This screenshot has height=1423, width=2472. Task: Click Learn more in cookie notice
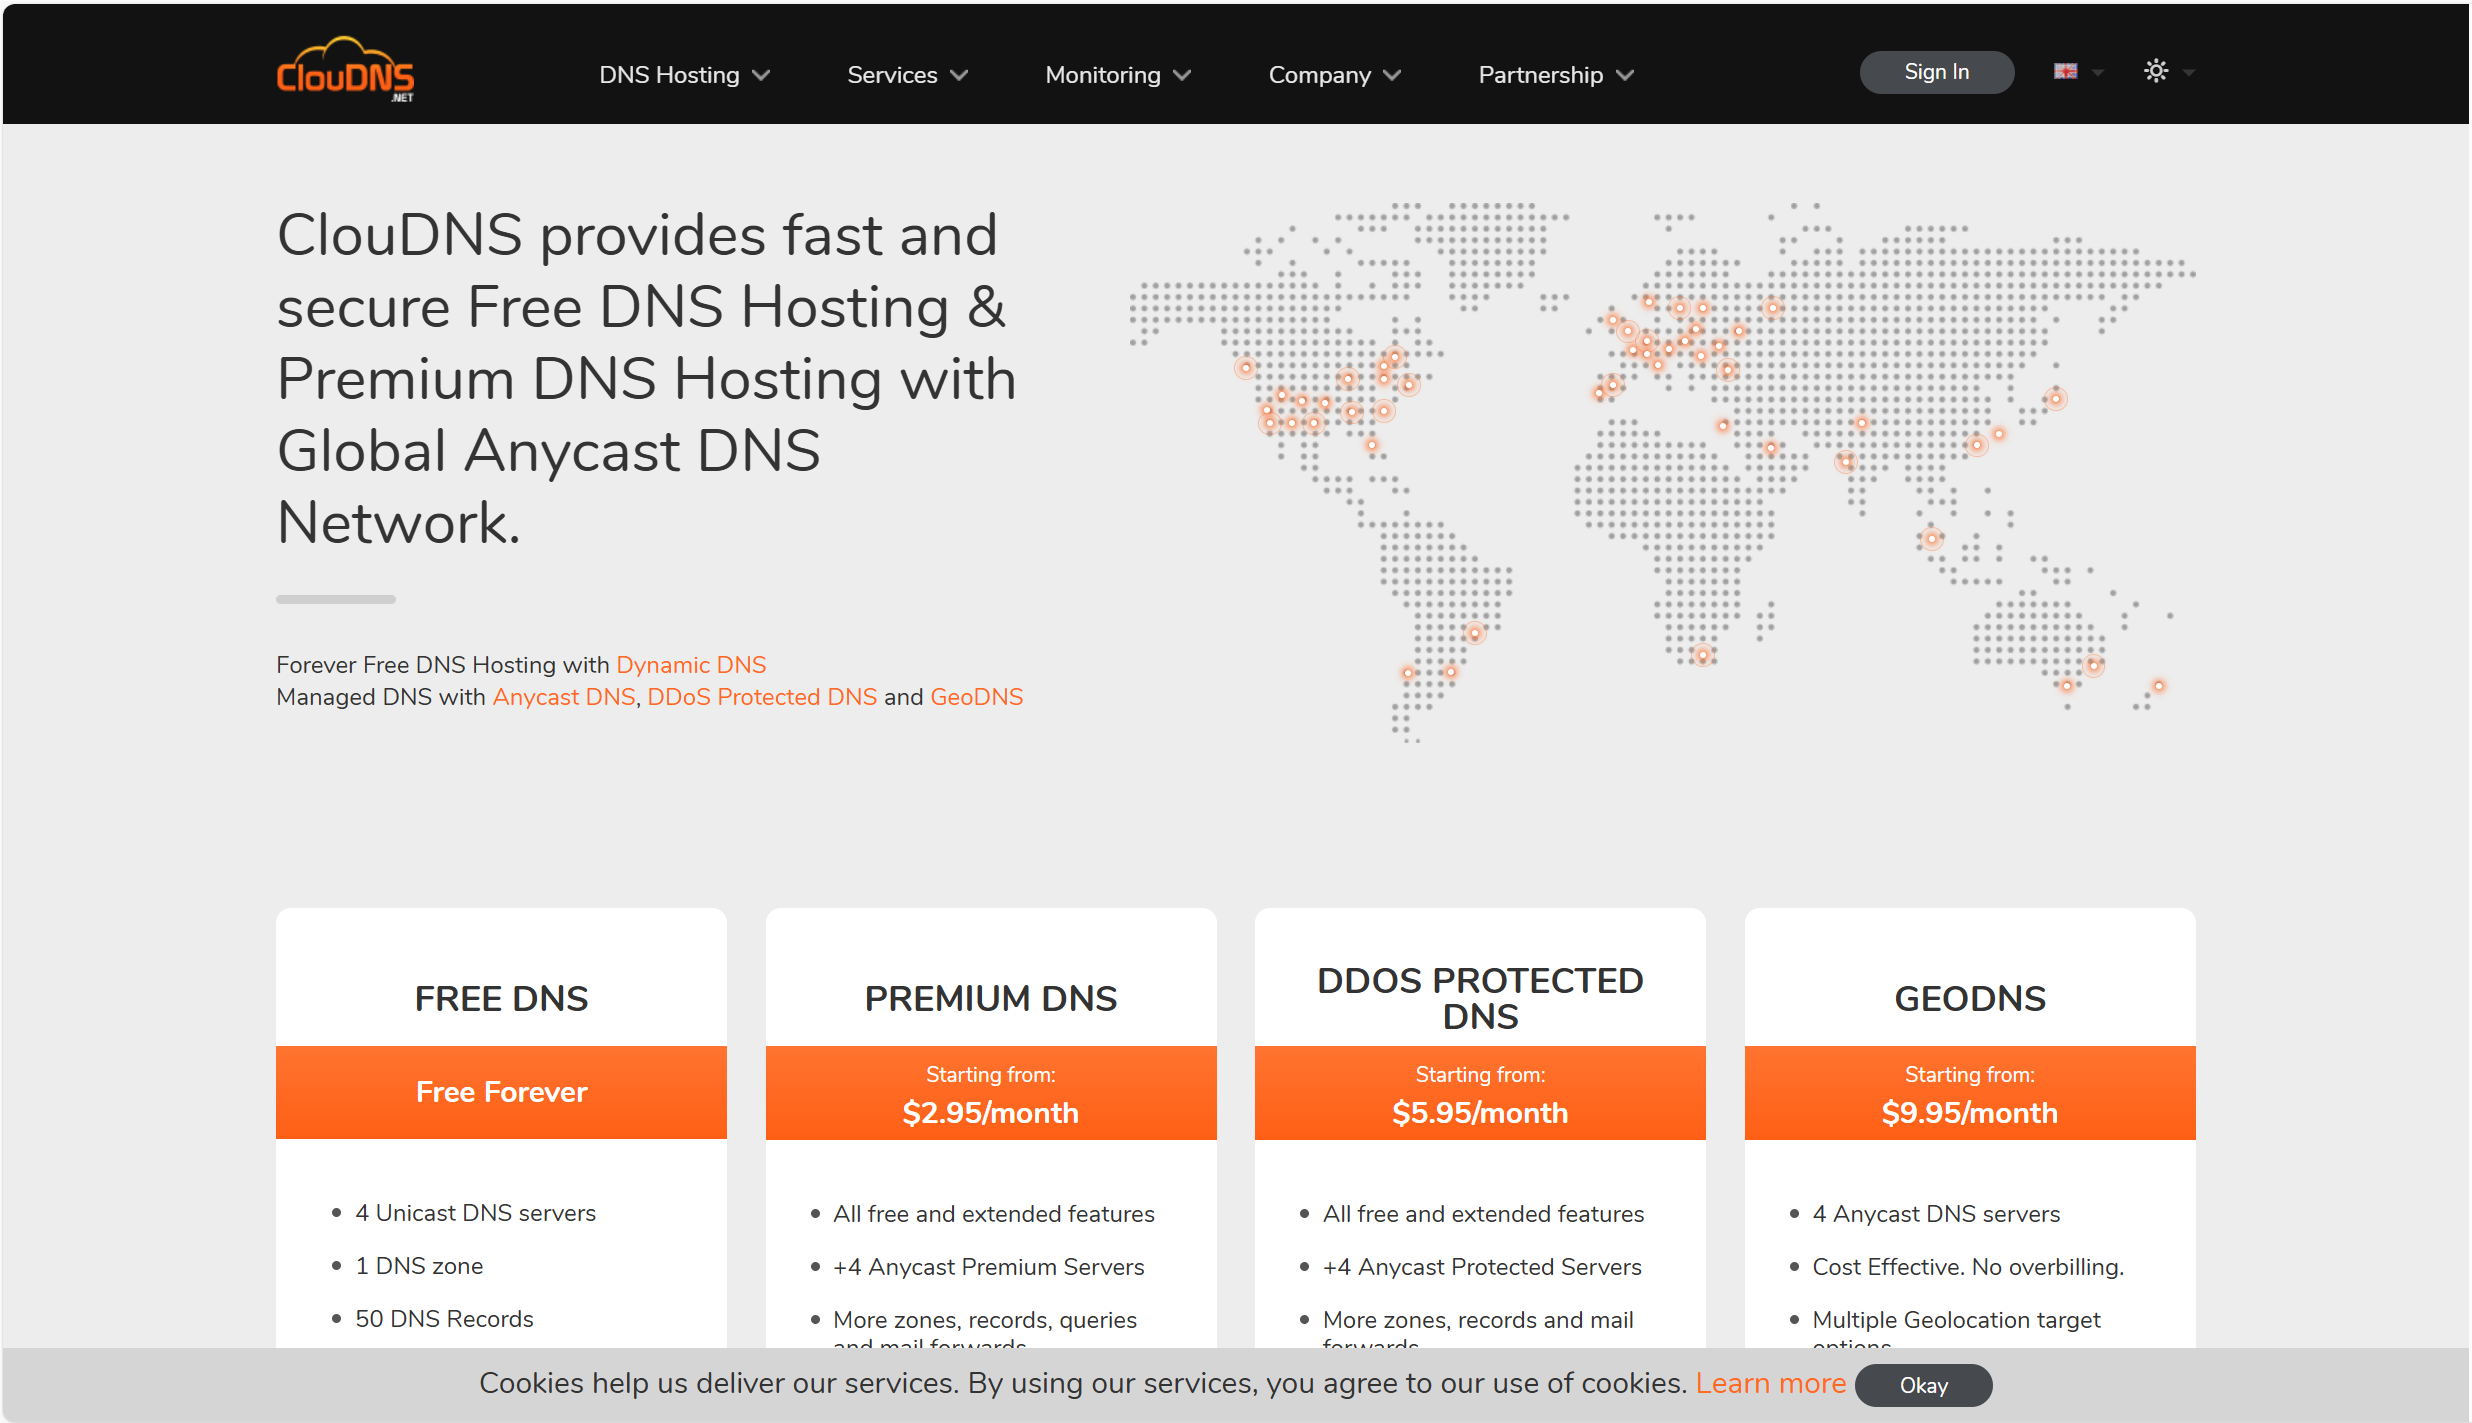tap(1771, 1383)
